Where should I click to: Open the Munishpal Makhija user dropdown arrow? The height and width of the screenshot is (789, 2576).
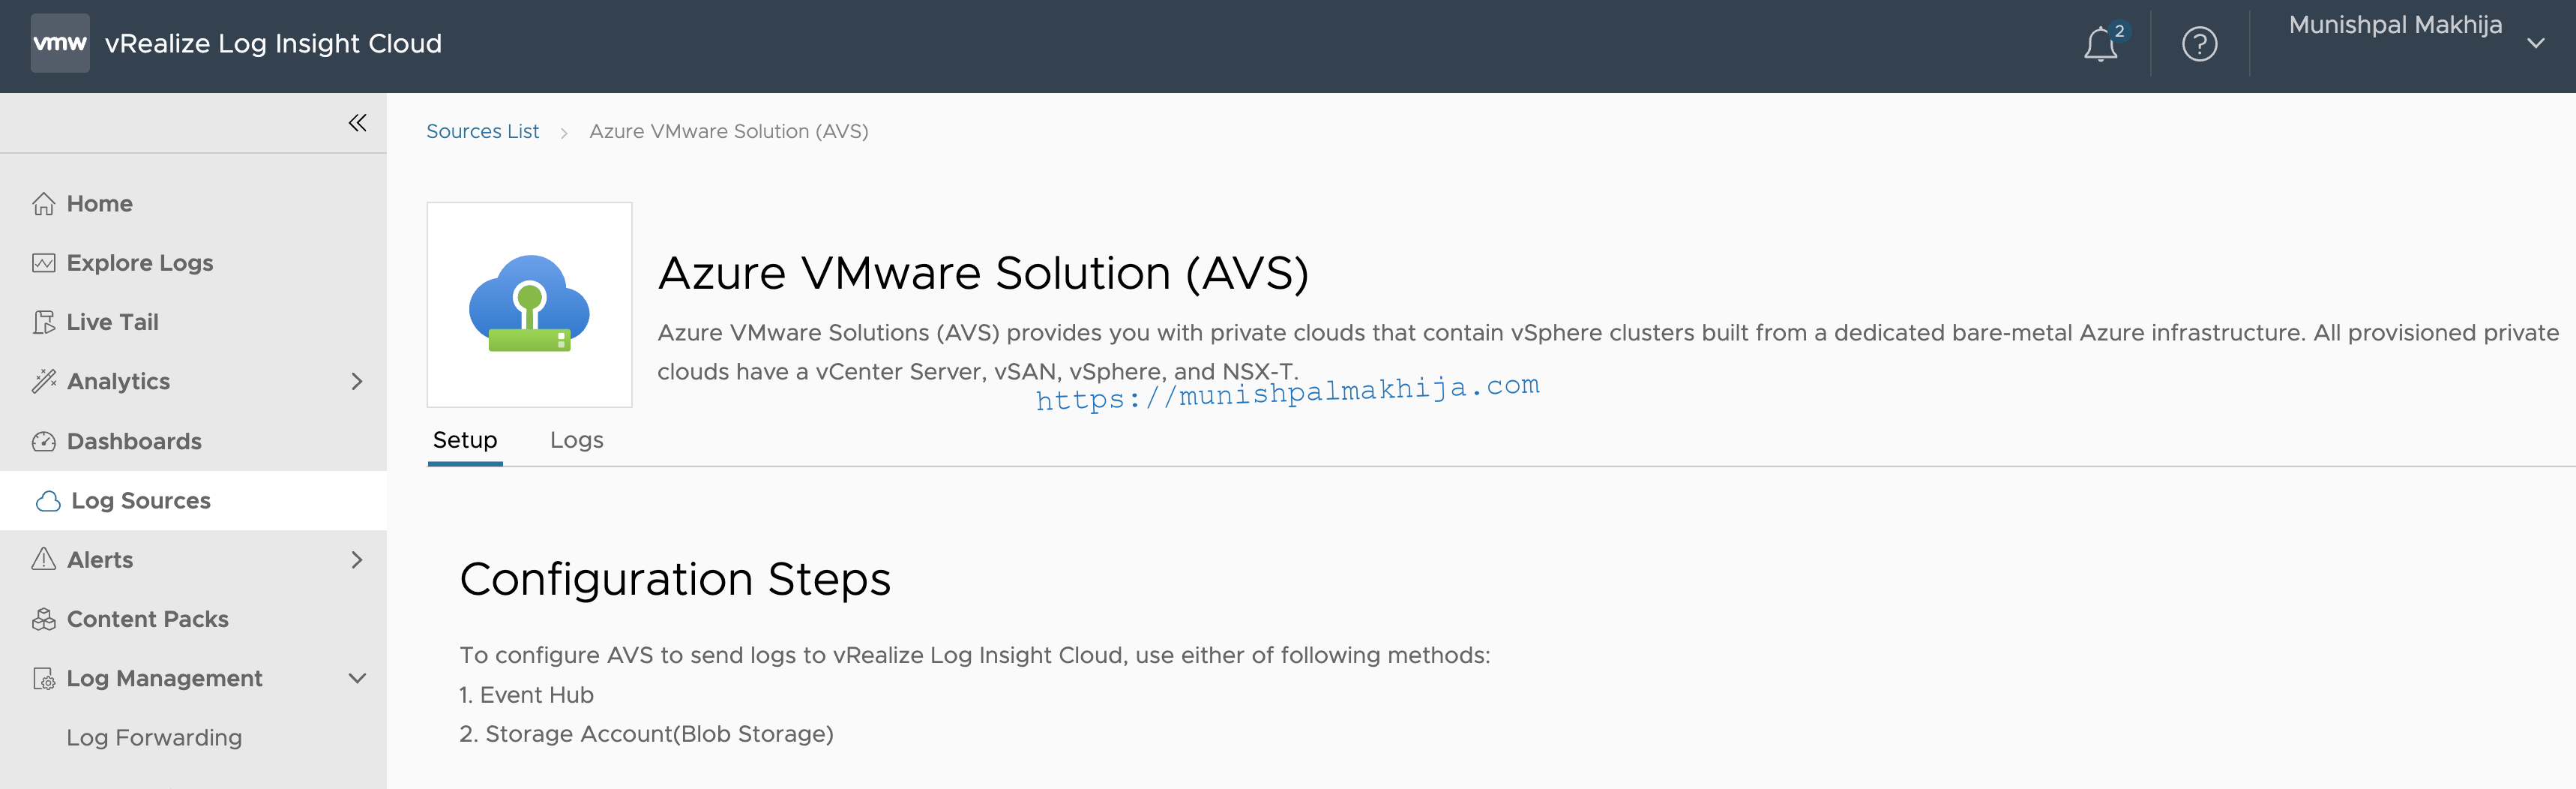[x=2535, y=43]
